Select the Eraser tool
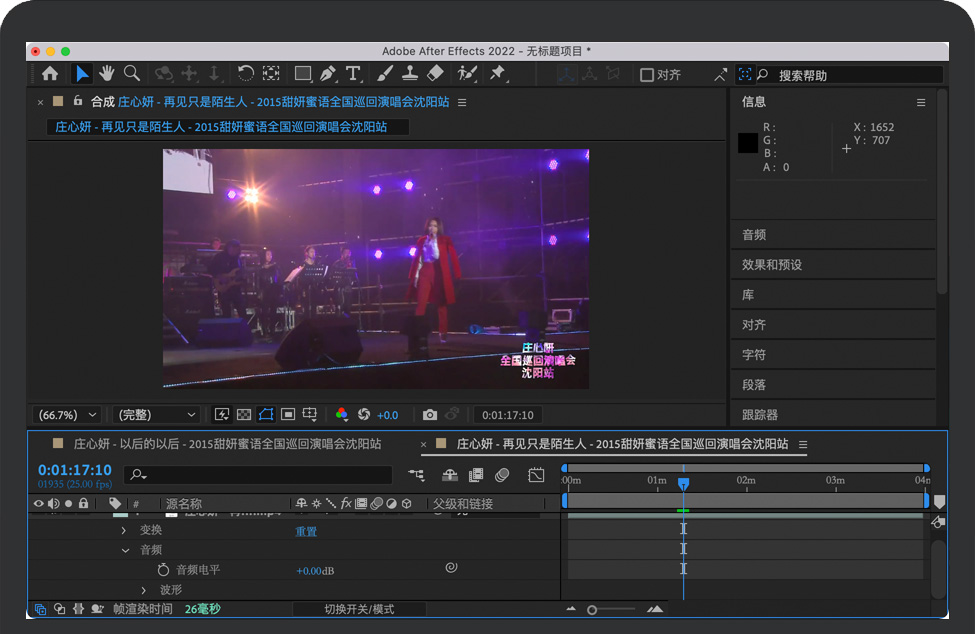The image size is (975, 634). [x=435, y=74]
